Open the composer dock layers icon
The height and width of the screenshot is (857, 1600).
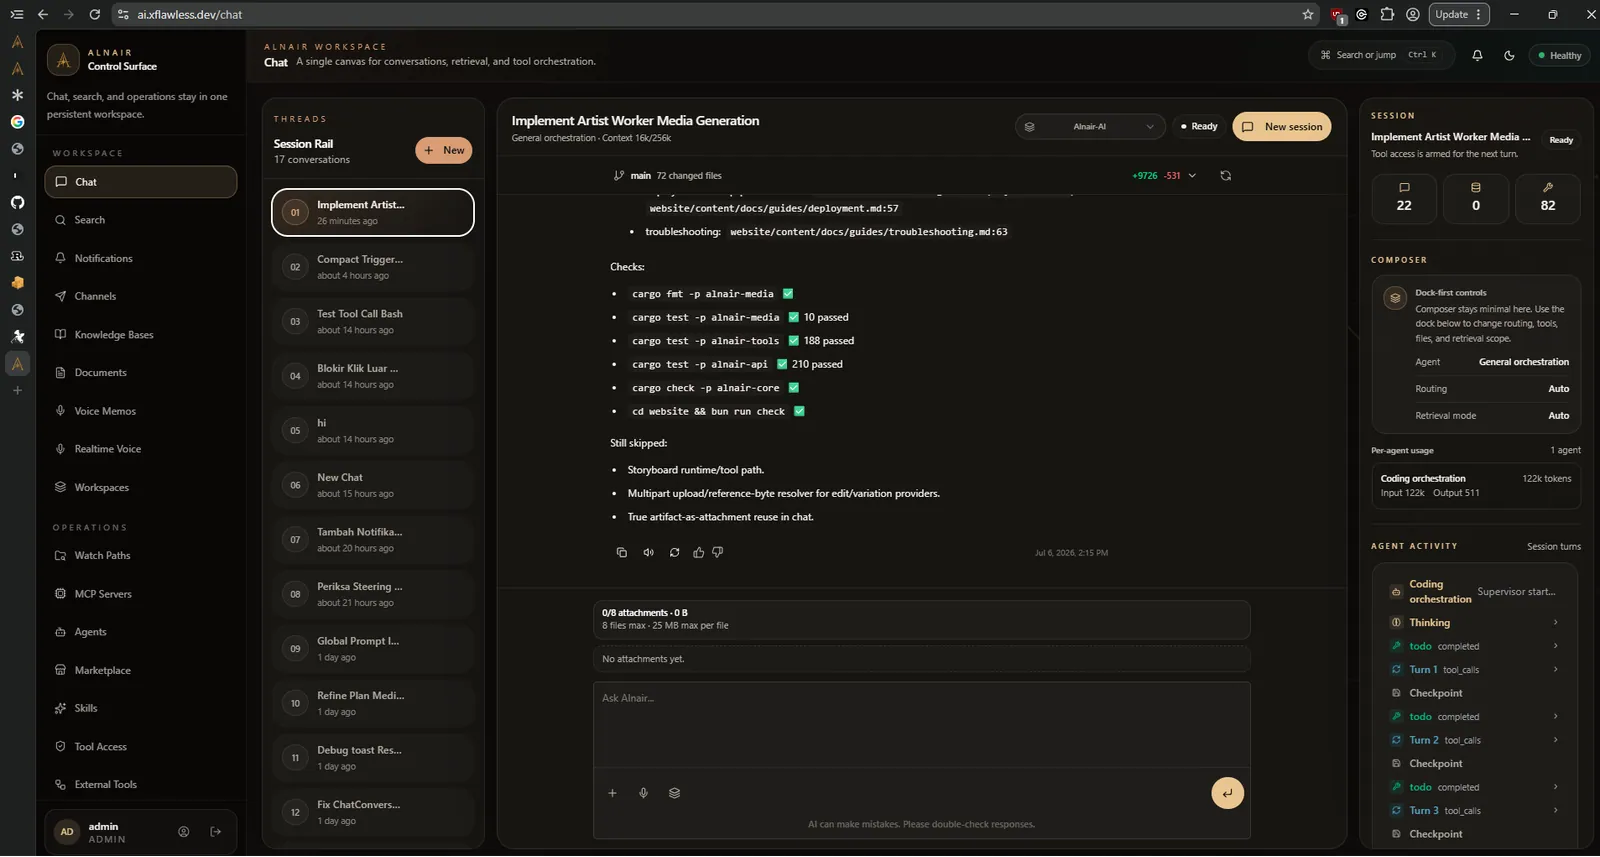click(674, 793)
